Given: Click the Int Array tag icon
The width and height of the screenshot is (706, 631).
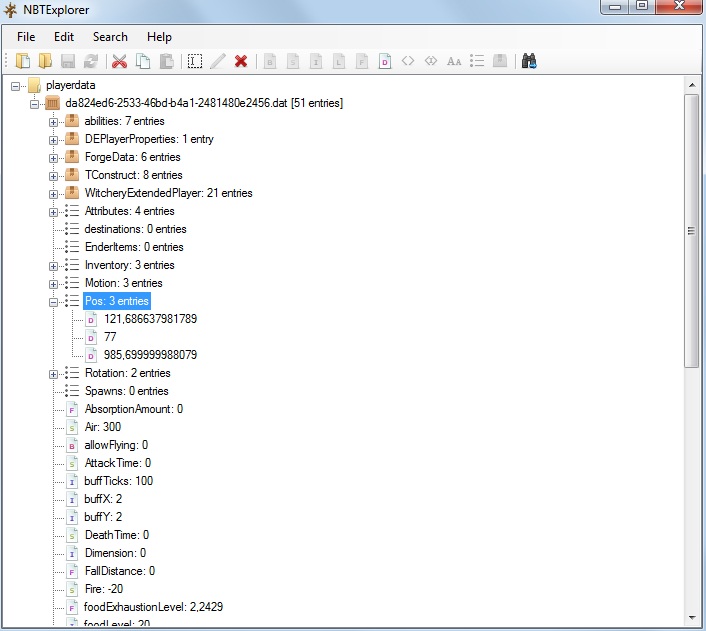Looking at the screenshot, I should coord(431,60).
